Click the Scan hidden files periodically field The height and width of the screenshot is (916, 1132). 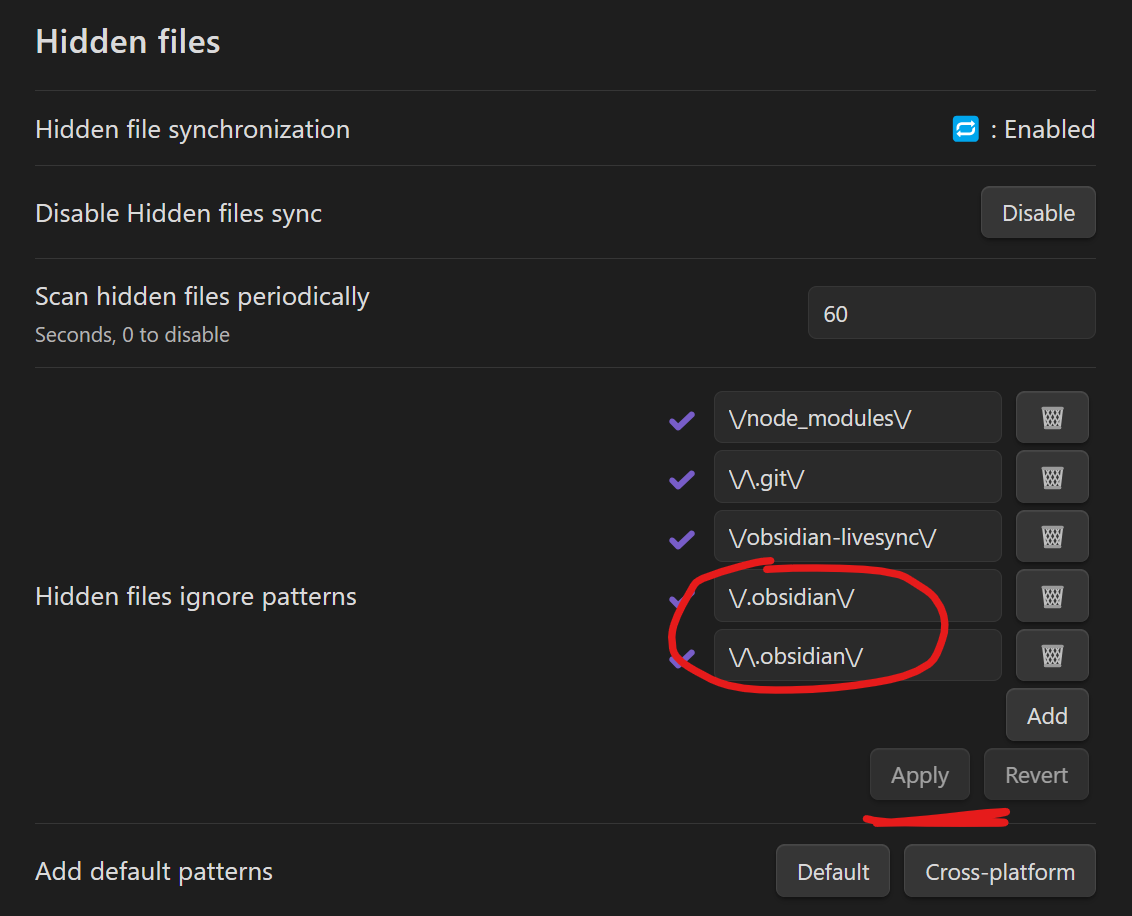tap(951, 314)
